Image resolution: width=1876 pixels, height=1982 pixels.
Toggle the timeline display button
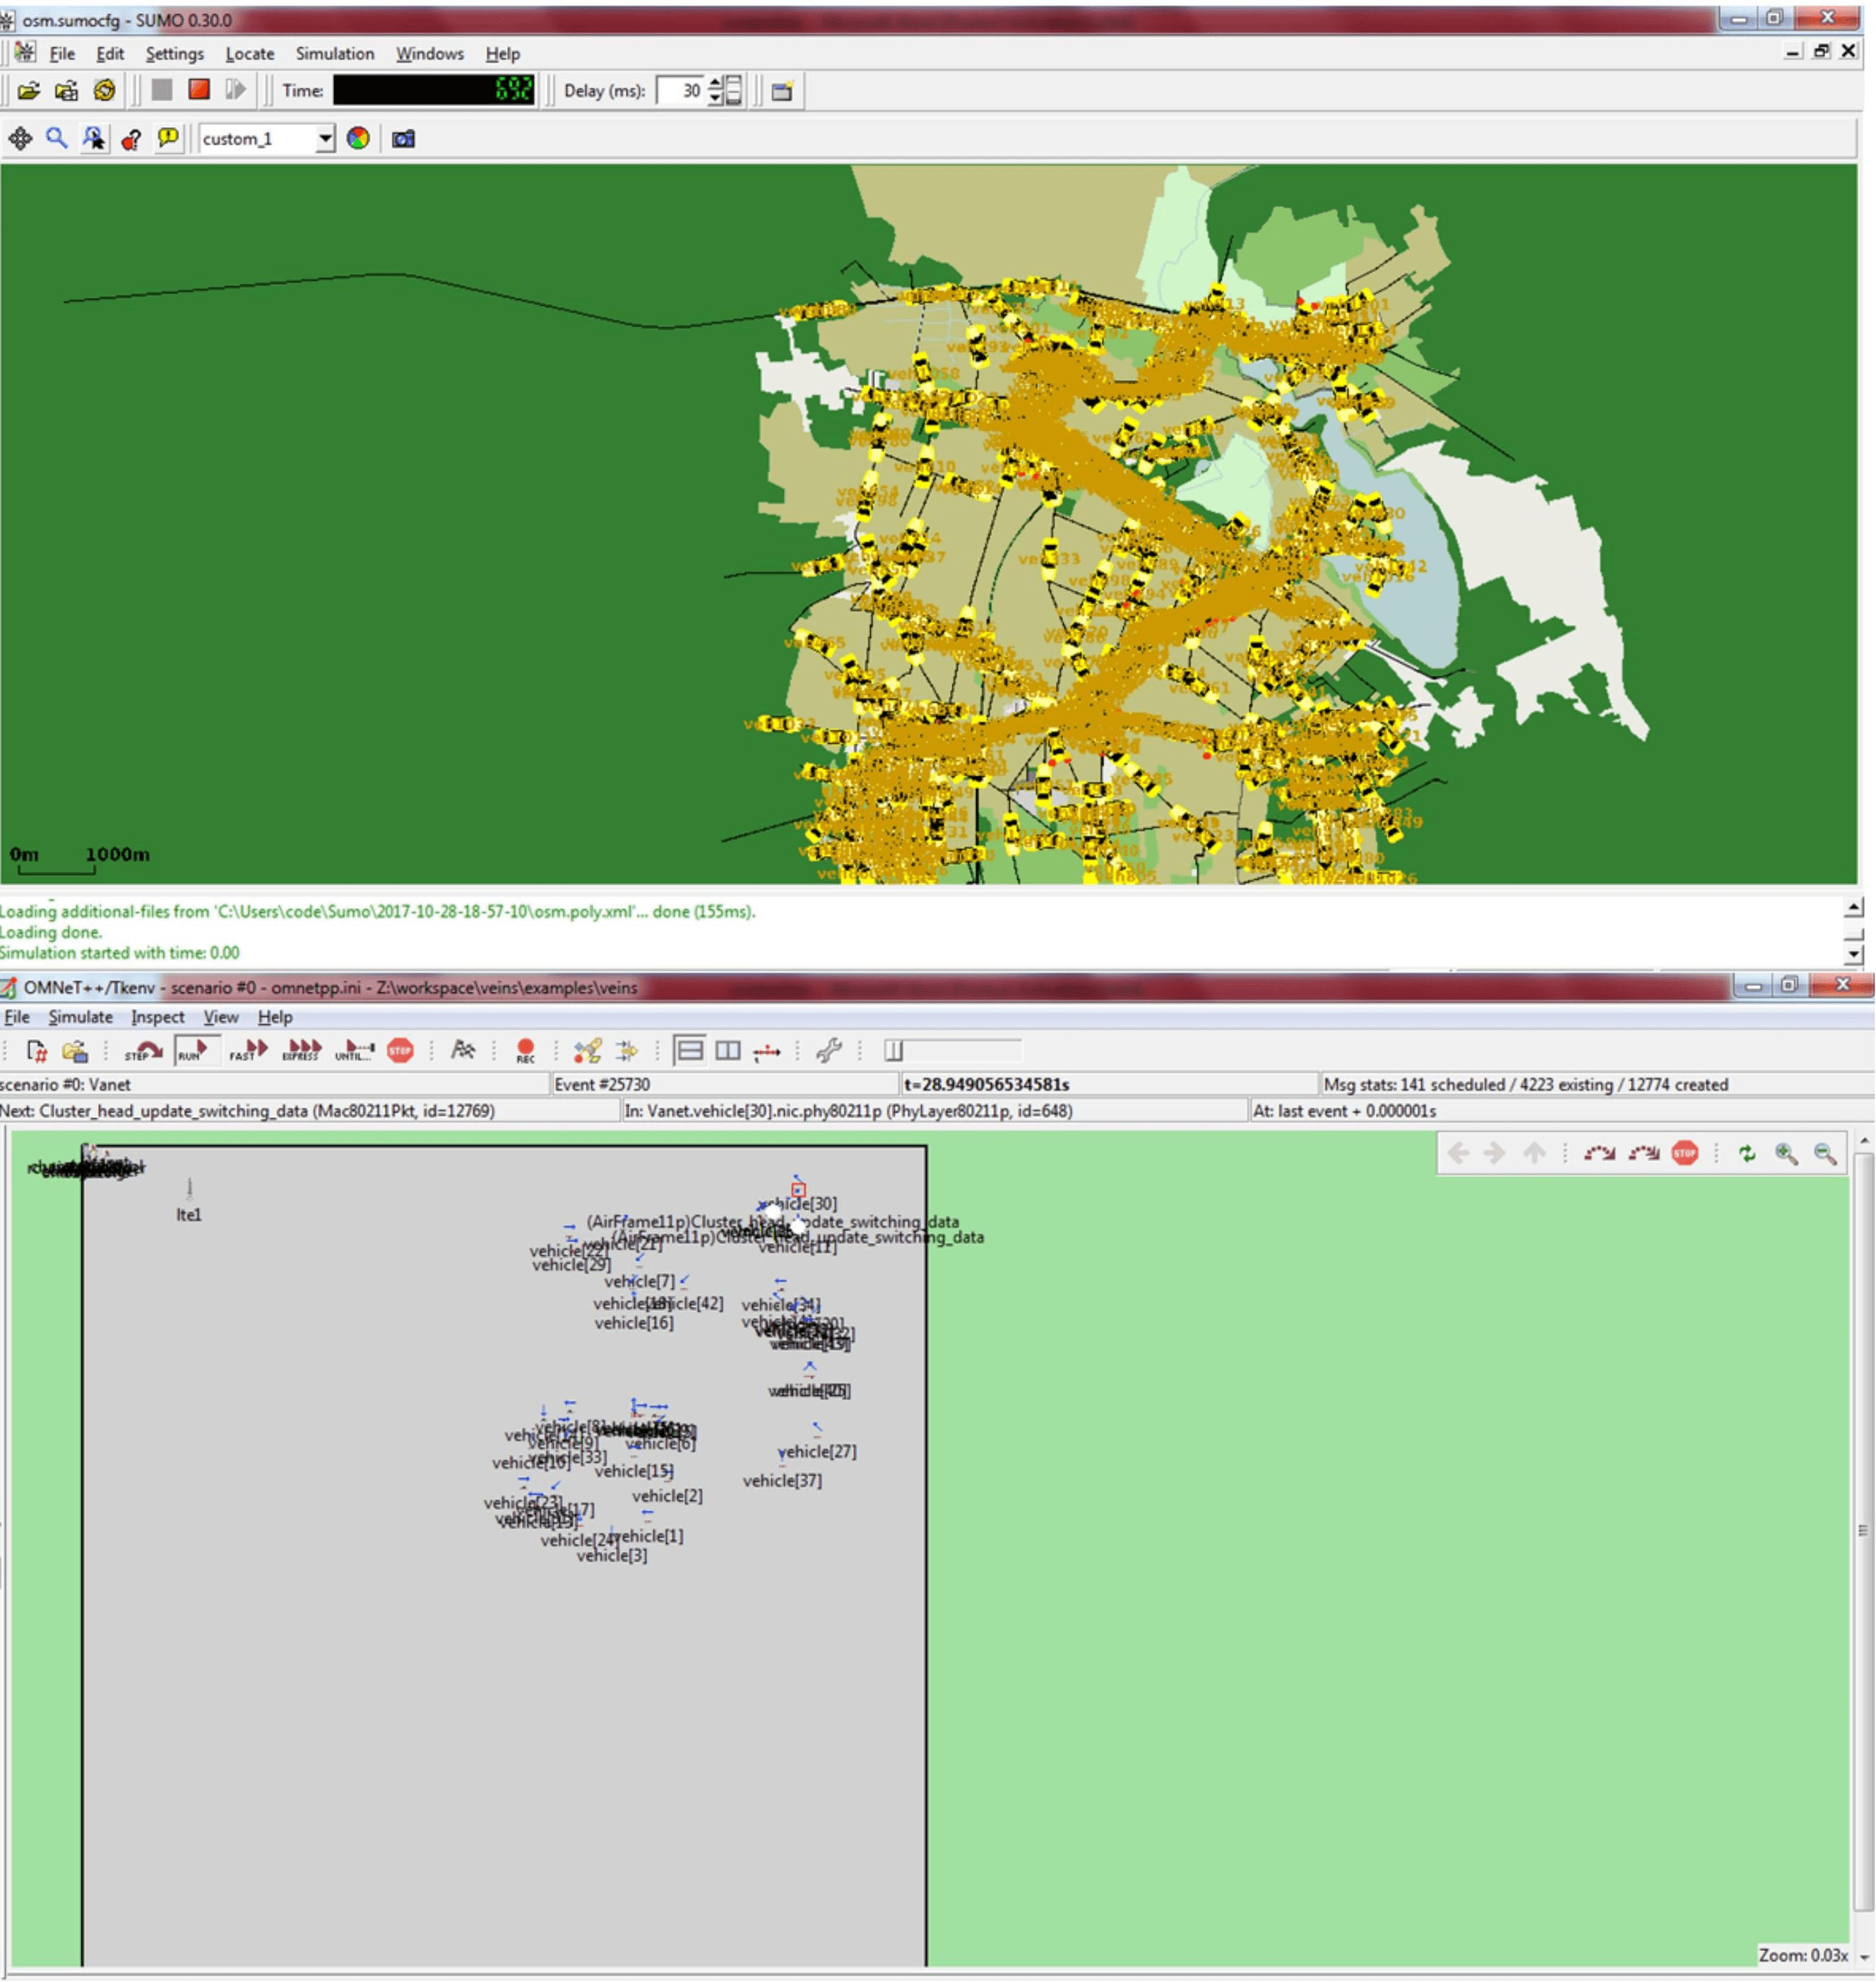coord(767,1050)
